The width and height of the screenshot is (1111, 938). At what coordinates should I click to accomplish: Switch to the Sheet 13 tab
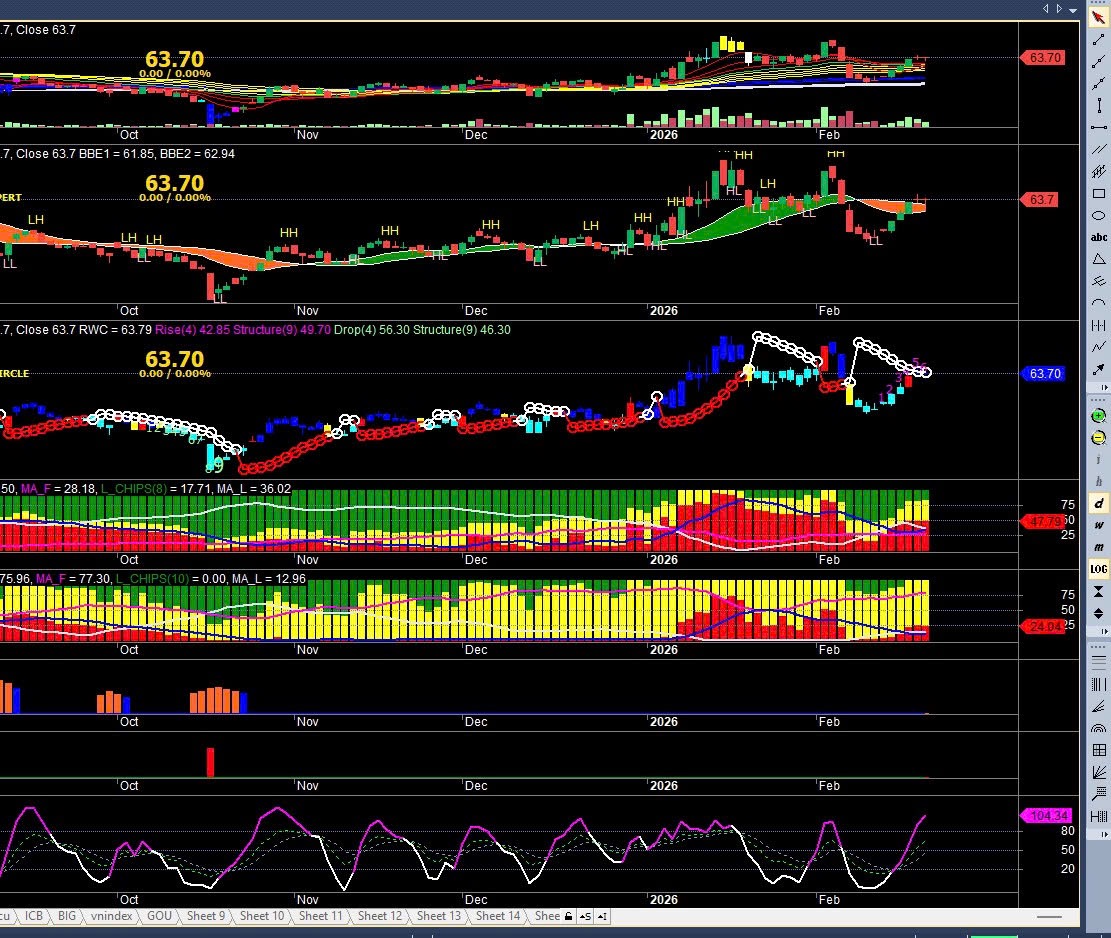coord(439,915)
